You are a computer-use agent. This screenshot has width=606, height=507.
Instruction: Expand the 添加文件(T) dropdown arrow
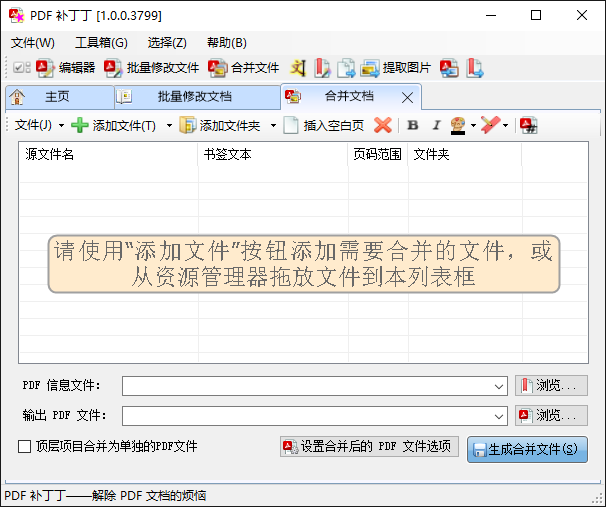click(x=169, y=125)
